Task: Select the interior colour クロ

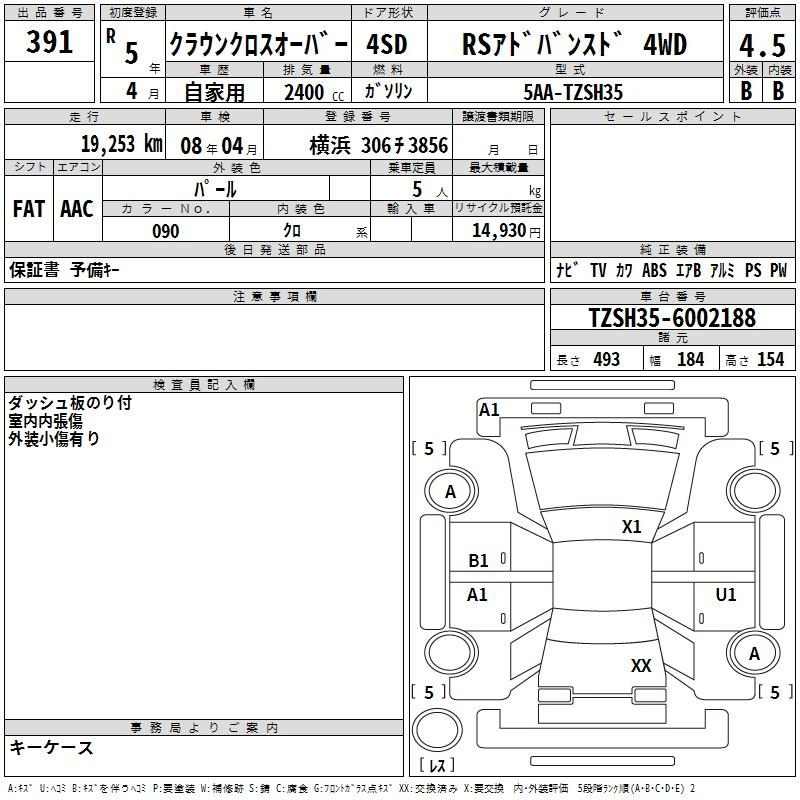Action: point(292,231)
